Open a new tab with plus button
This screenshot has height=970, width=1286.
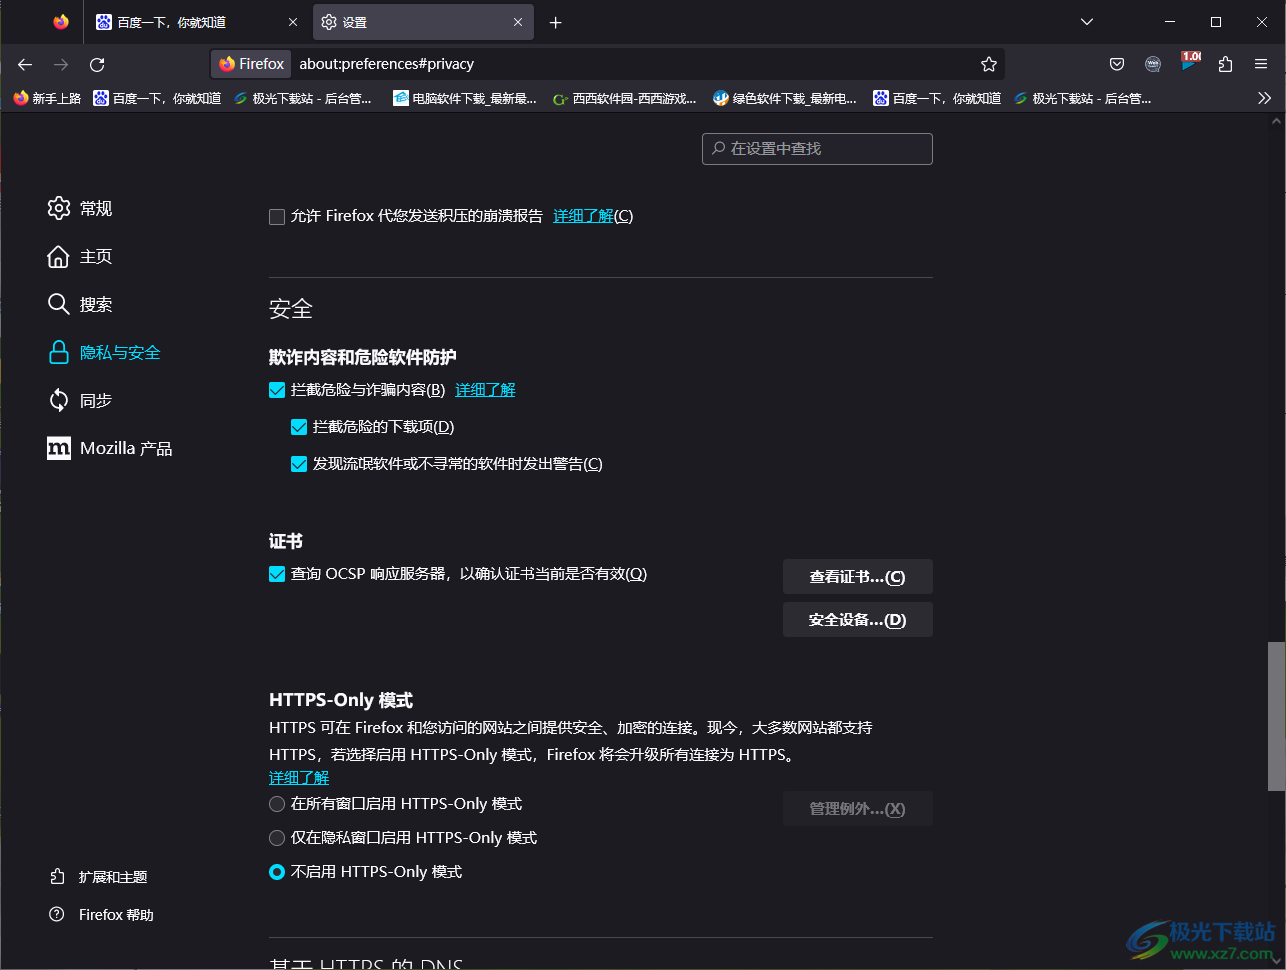(556, 22)
